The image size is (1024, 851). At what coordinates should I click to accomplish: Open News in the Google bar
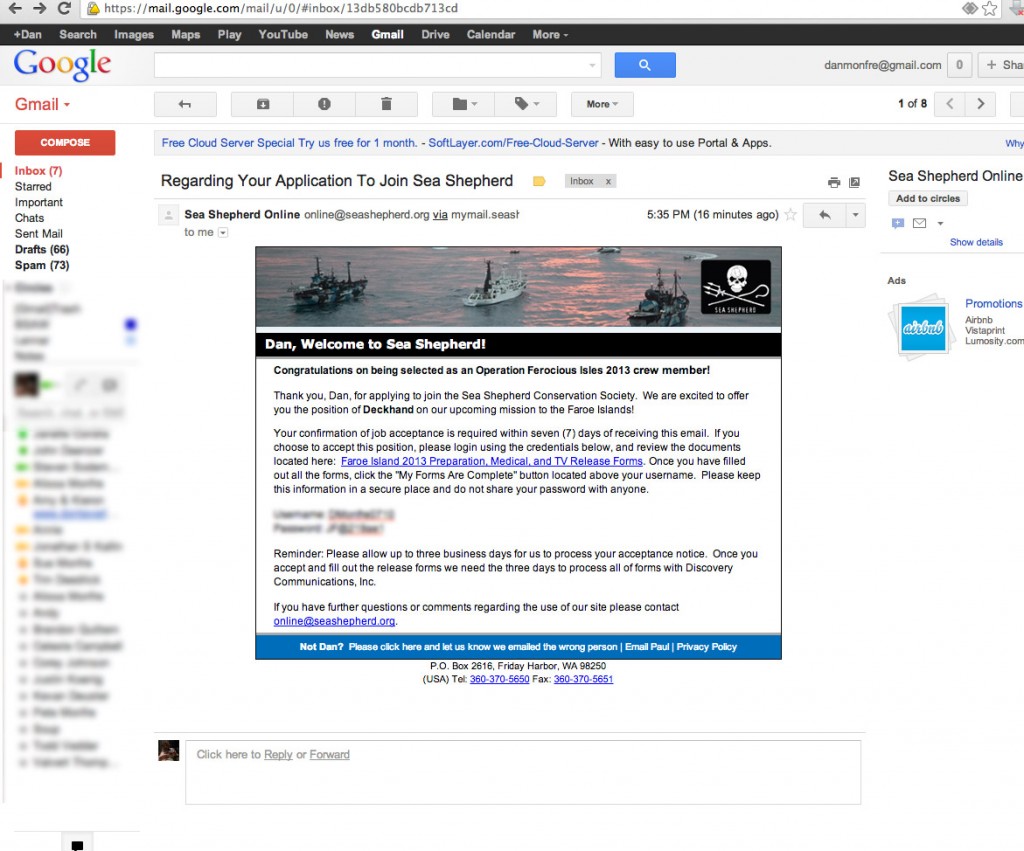coord(340,35)
